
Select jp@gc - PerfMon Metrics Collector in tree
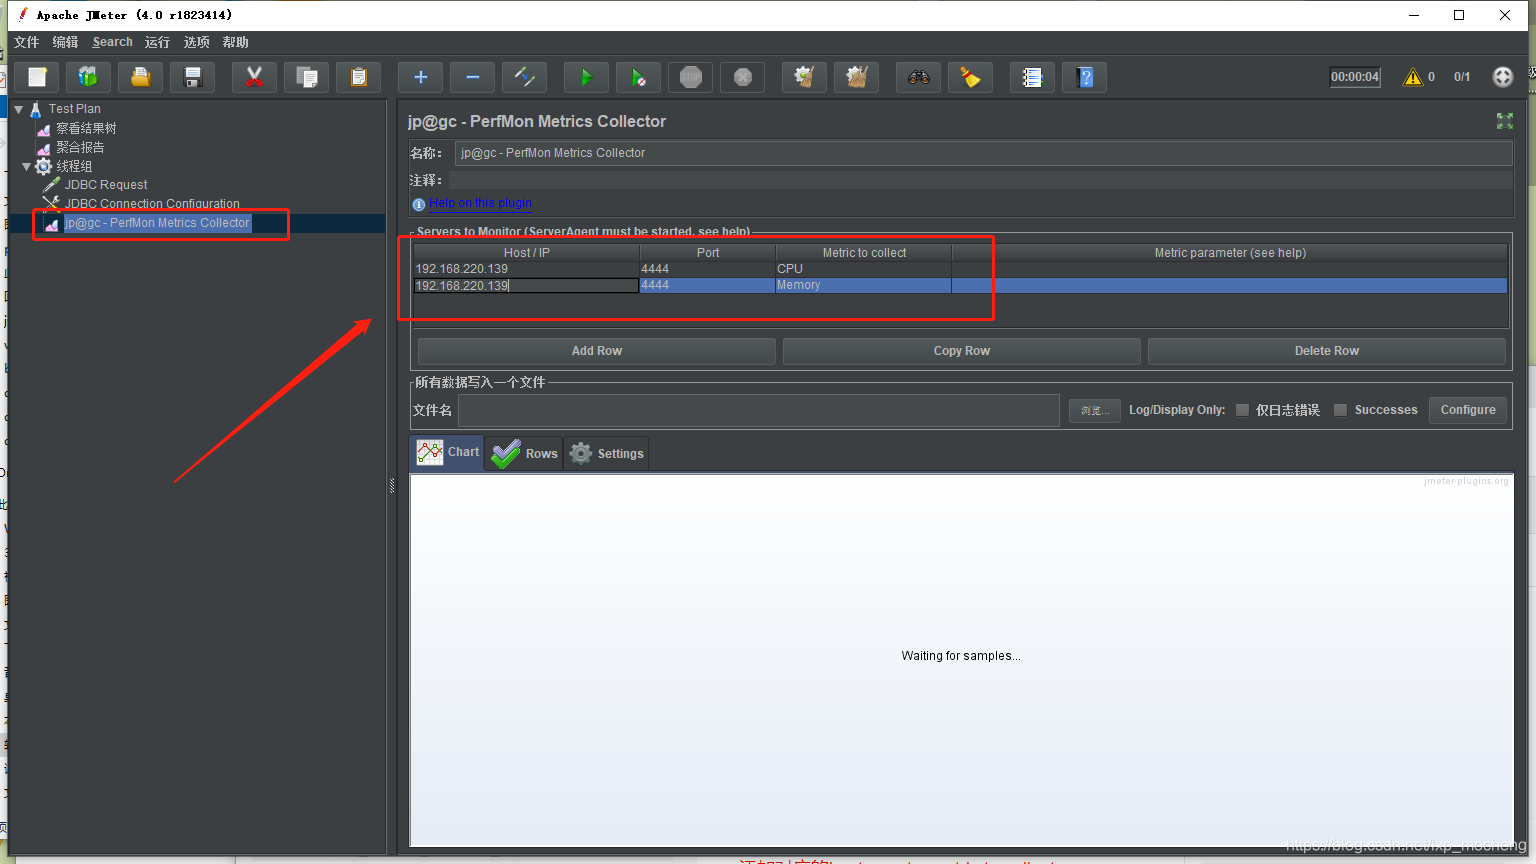[x=157, y=223]
